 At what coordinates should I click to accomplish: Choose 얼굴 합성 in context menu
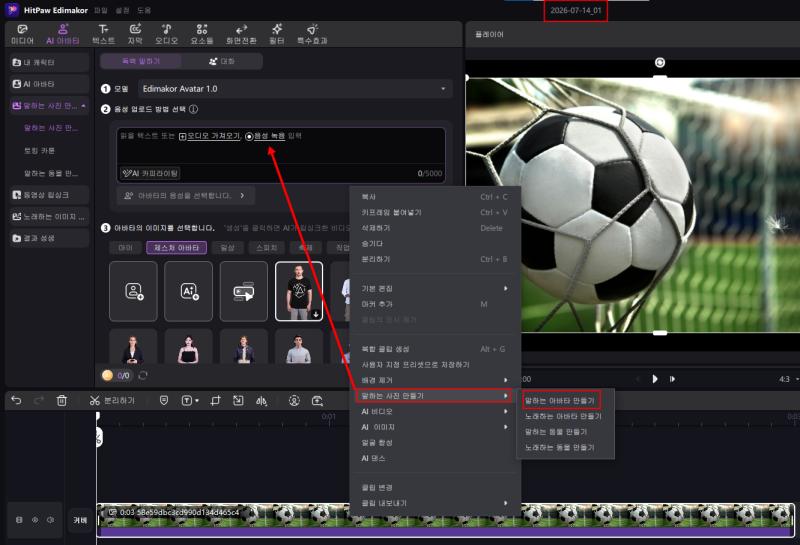[x=435, y=442]
